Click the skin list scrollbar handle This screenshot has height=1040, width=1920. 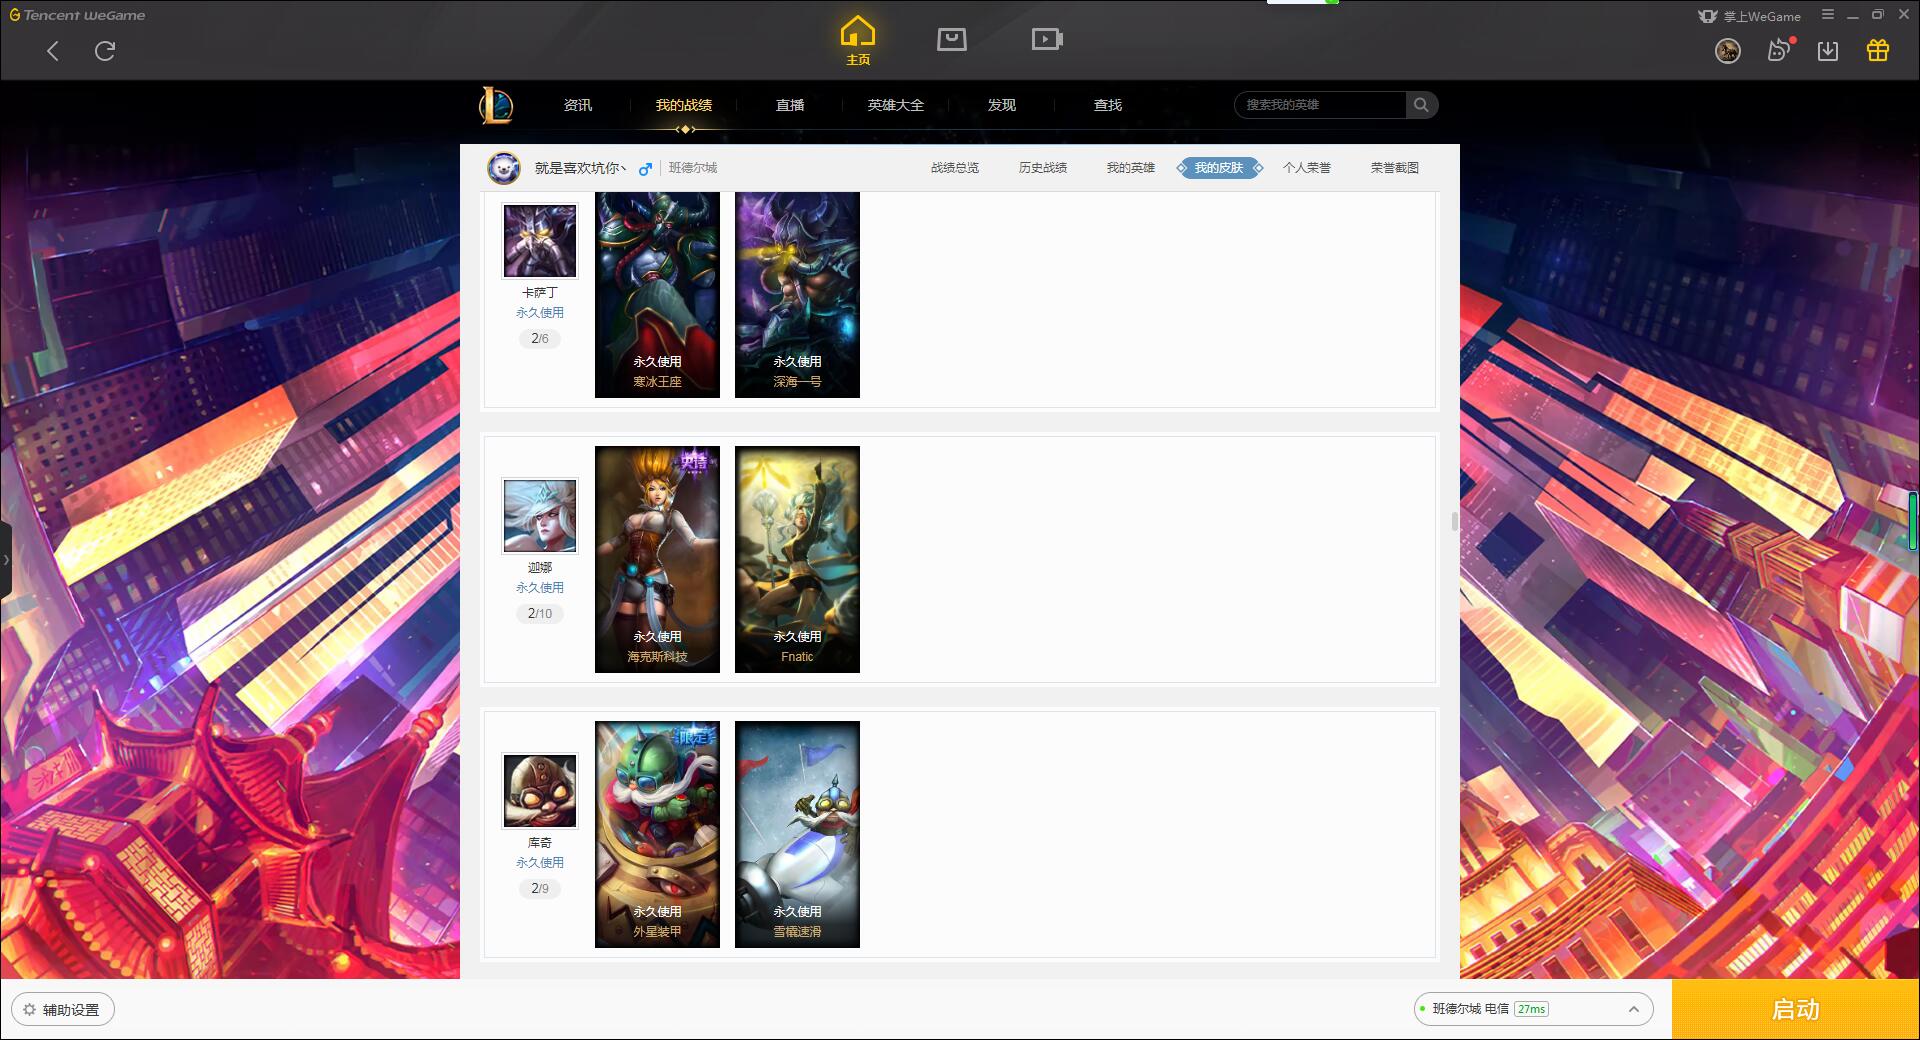click(x=1455, y=522)
